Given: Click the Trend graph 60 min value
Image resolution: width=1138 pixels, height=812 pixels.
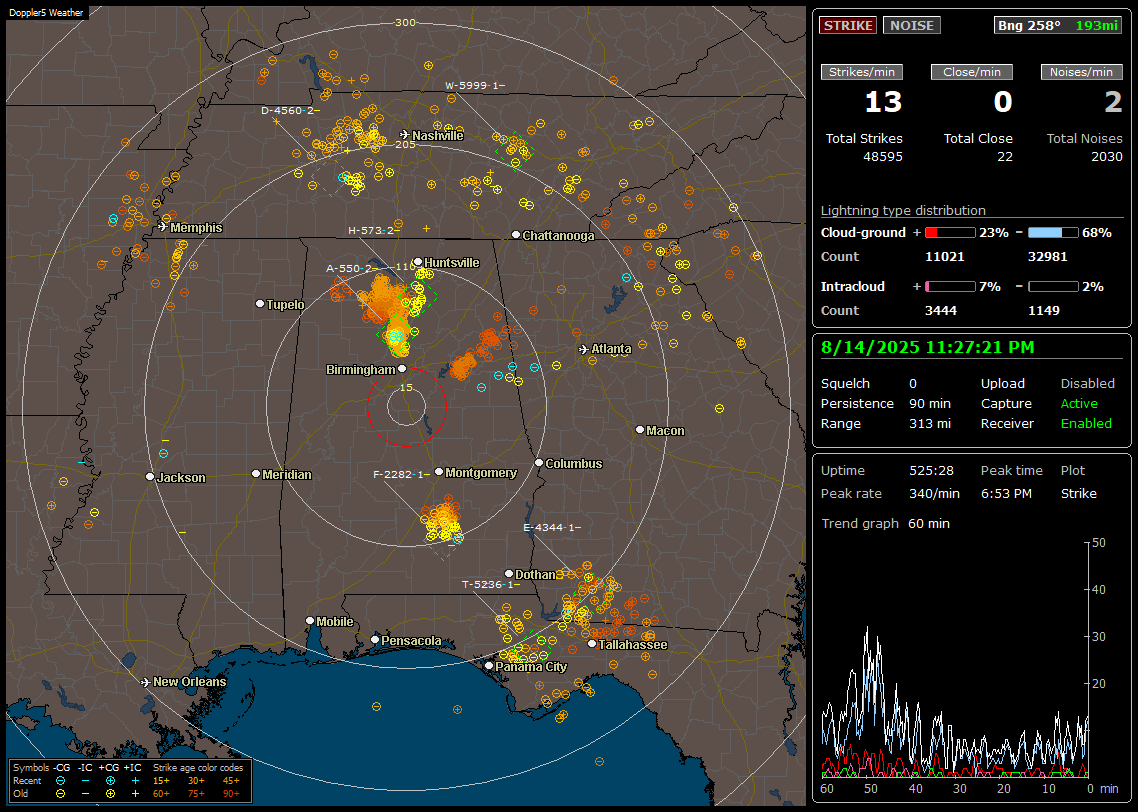Looking at the screenshot, I should pos(929,523).
